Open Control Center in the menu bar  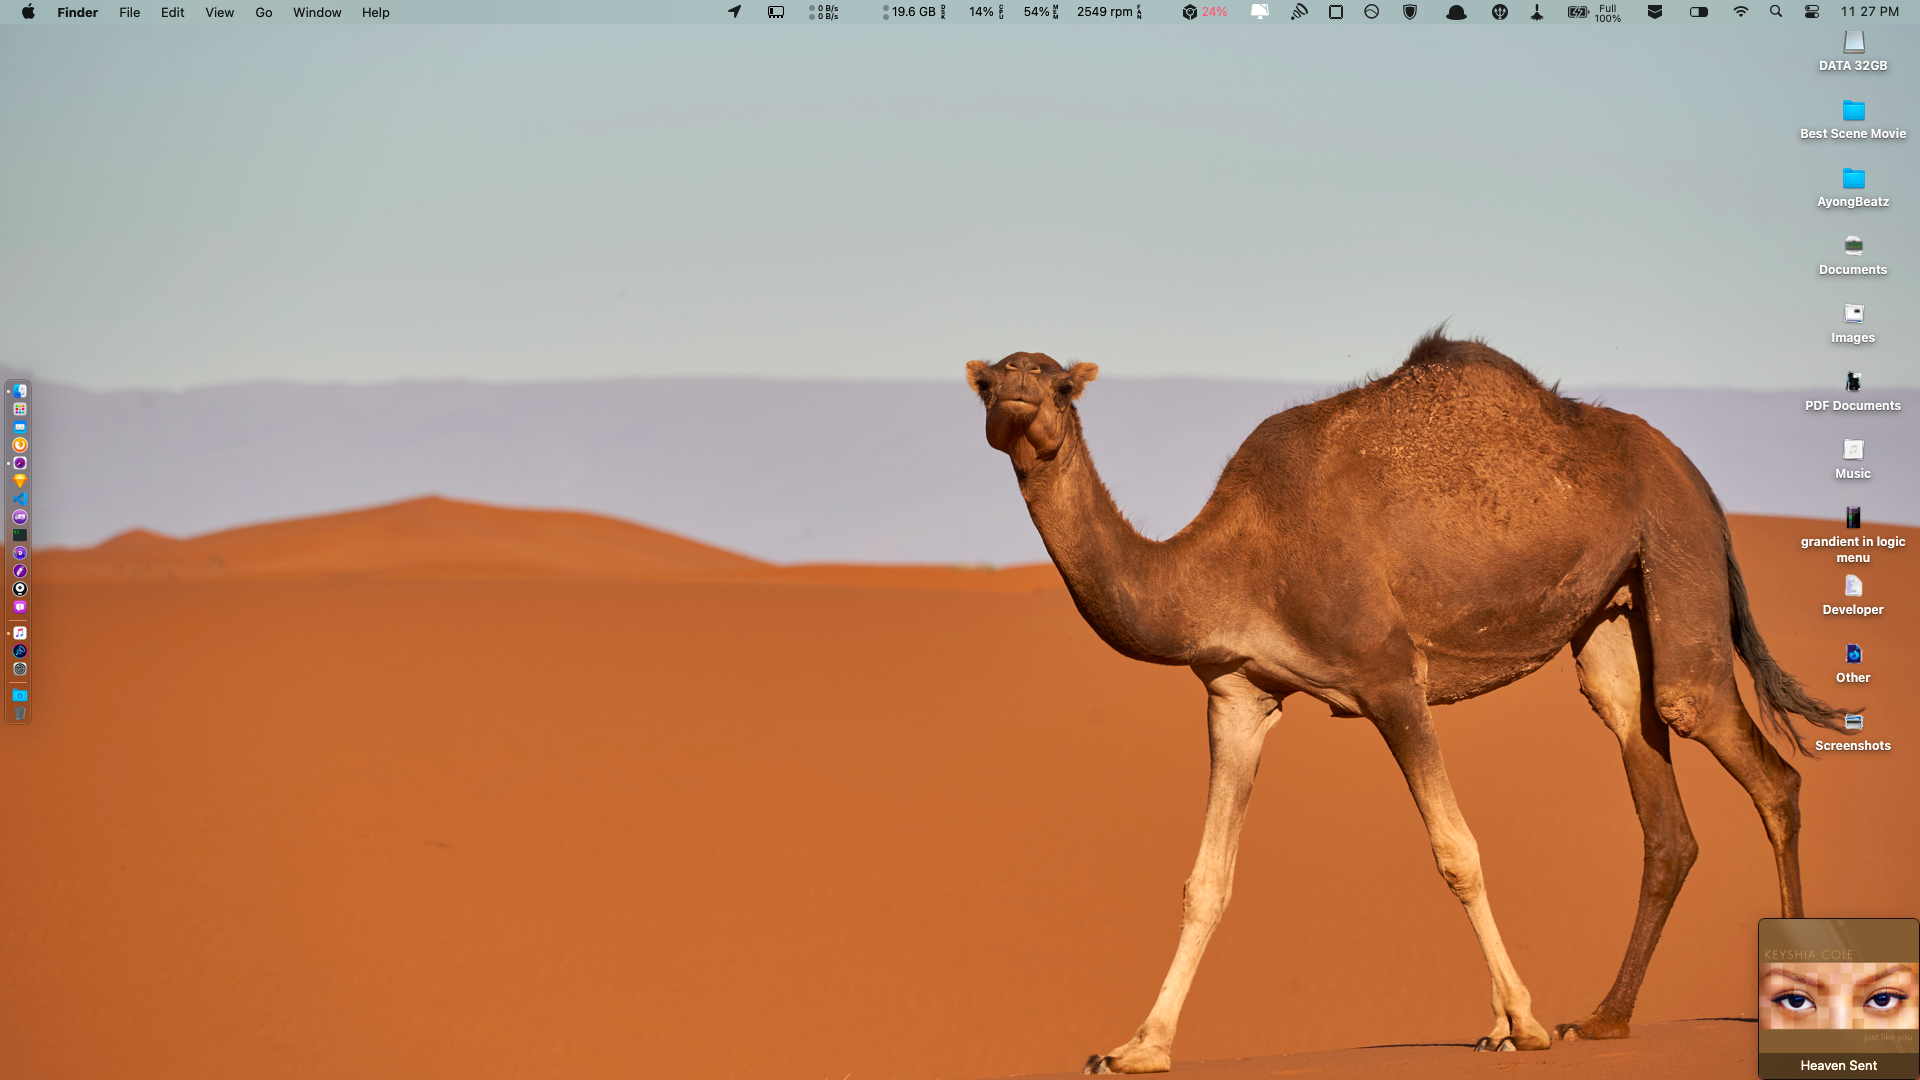(1812, 12)
